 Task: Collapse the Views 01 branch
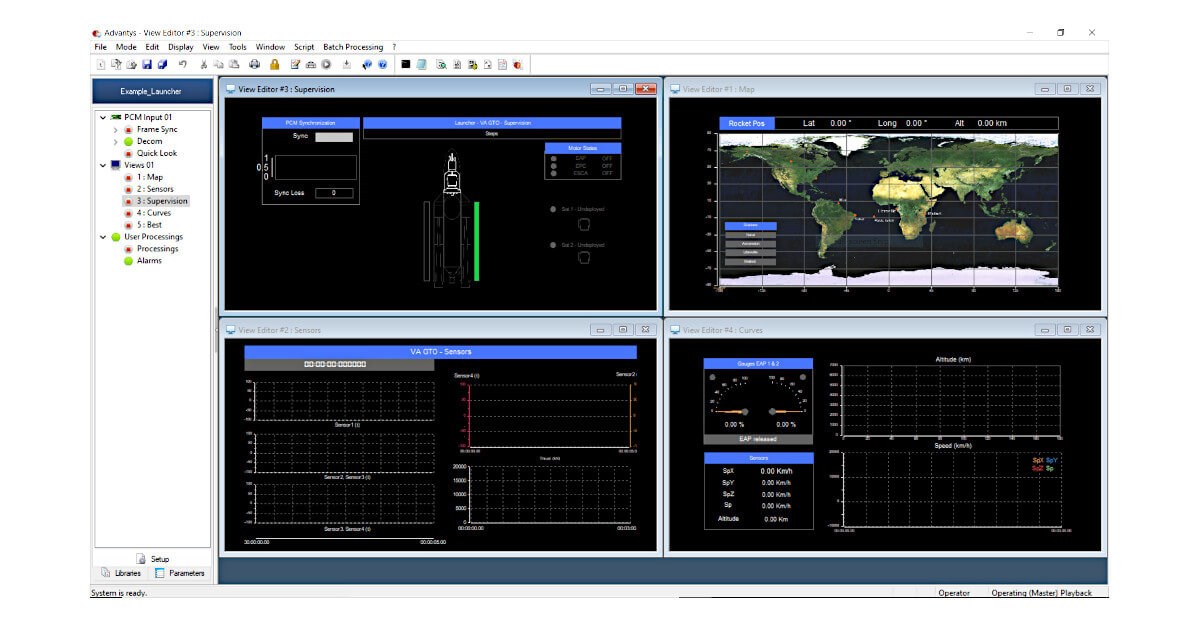coord(101,164)
